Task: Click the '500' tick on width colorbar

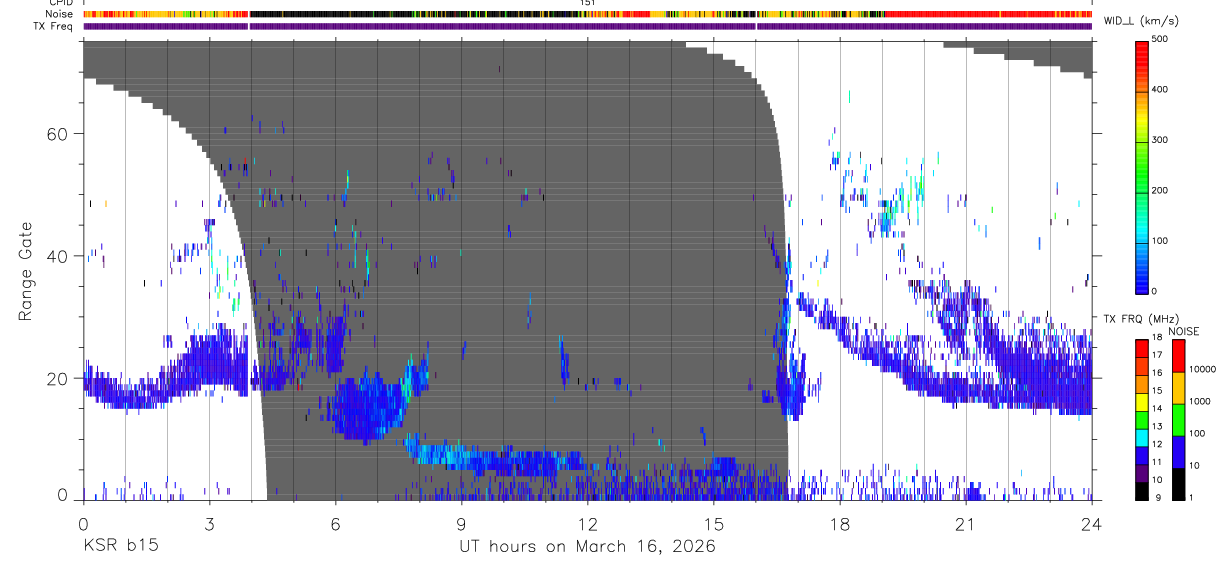Action: pyautogui.click(x=1159, y=39)
